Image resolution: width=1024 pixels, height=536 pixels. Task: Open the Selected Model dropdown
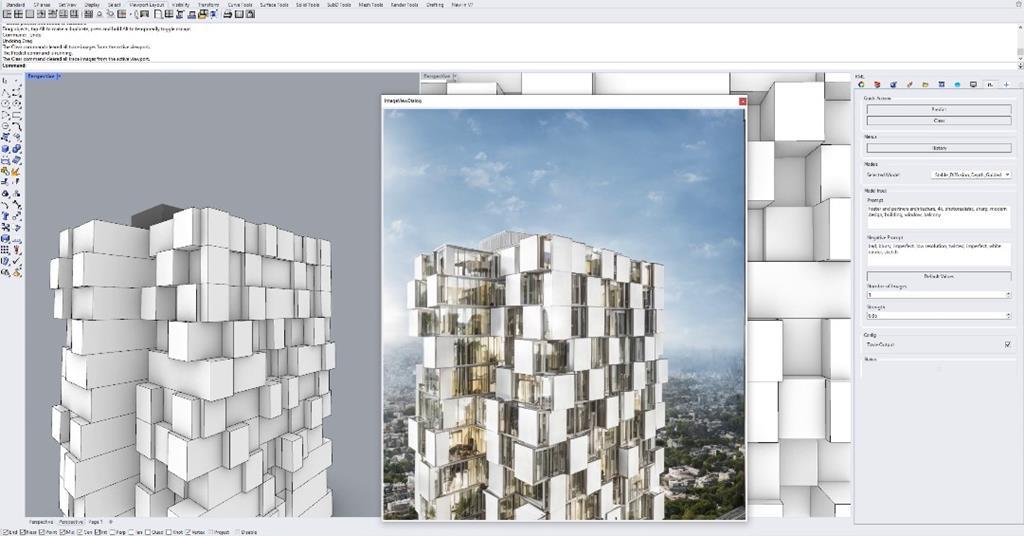coord(971,174)
